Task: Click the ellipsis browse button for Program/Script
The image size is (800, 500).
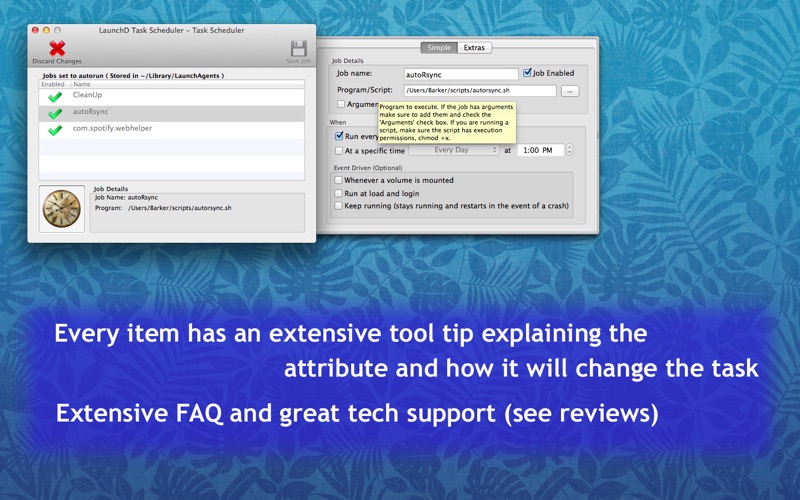Action: point(569,91)
